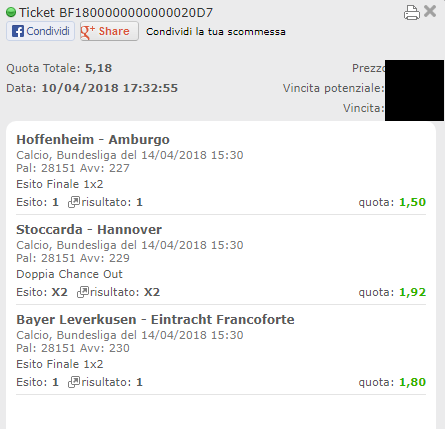This screenshot has height=429, width=445.
Task: Close the ticket popup with X
Action: (430, 11)
